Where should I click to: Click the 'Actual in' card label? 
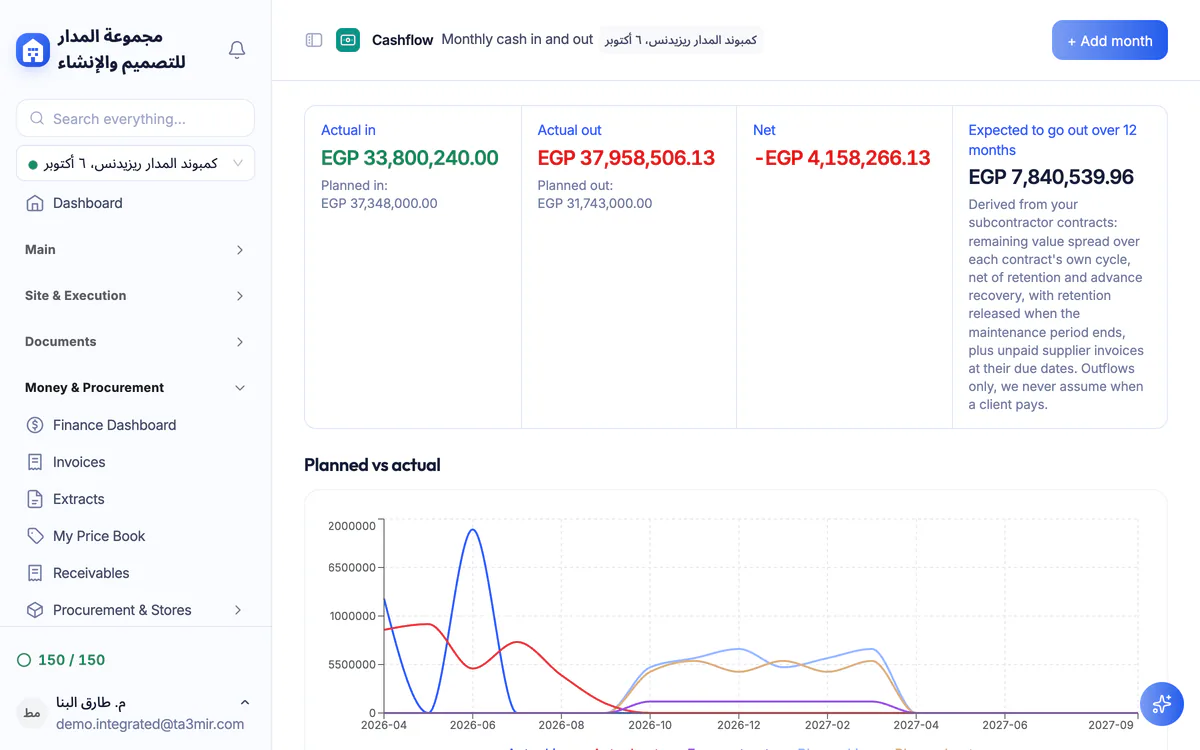tap(348, 130)
